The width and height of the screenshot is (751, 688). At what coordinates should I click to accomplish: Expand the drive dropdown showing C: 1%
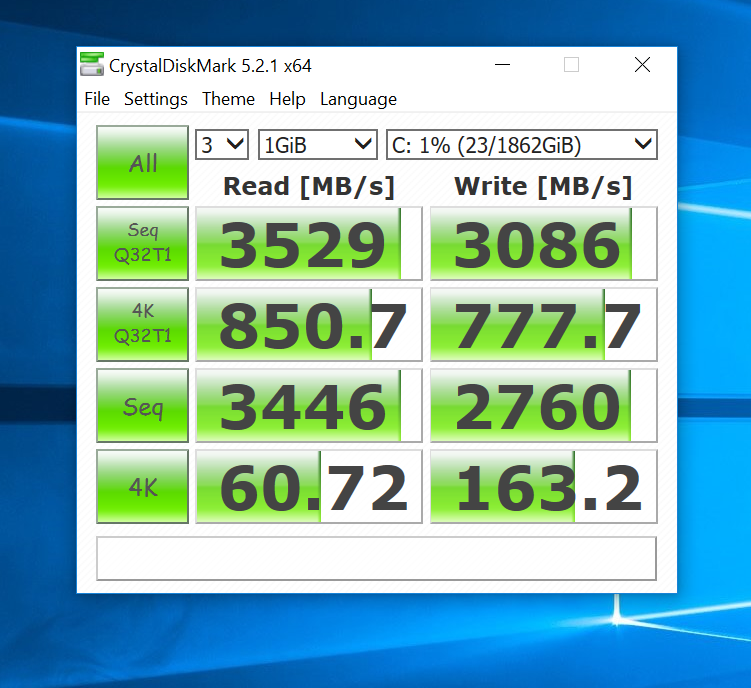pos(522,144)
